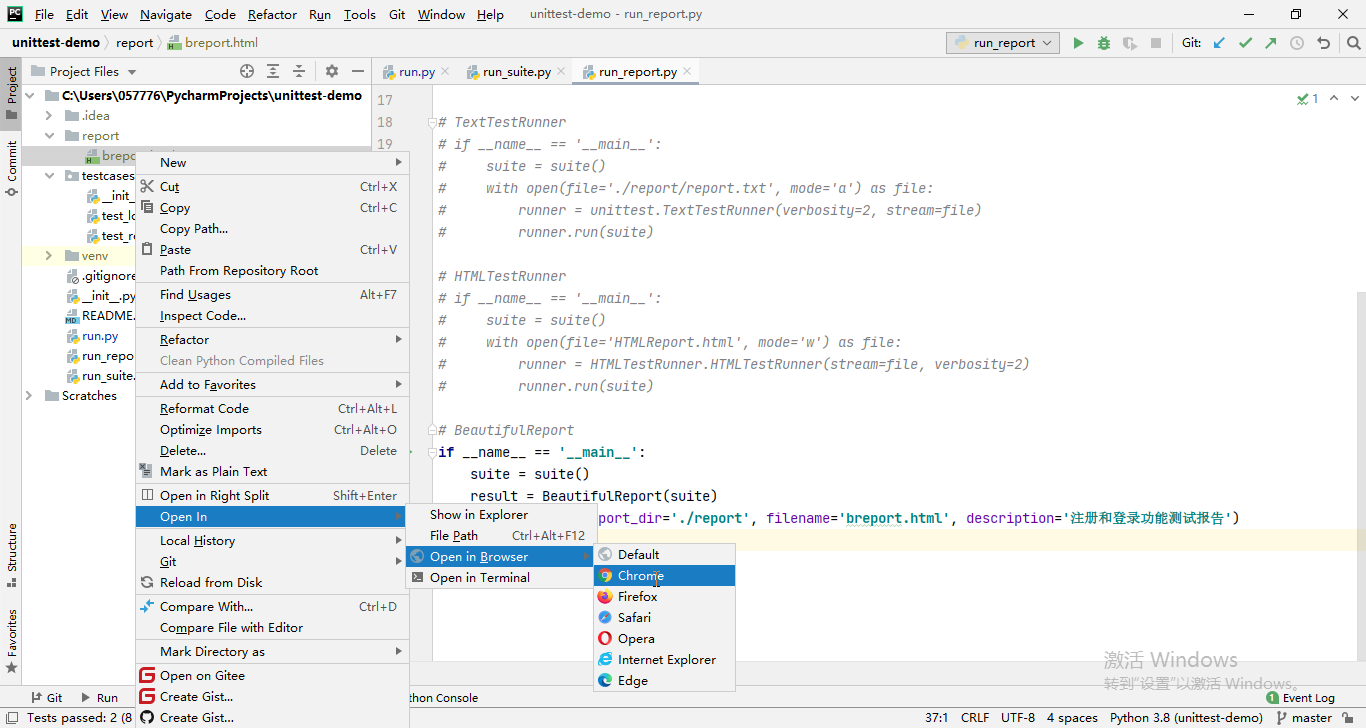The width and height of the screenshot is (1366, 728).
Task: Open the Event Log
Action: 1300,698
